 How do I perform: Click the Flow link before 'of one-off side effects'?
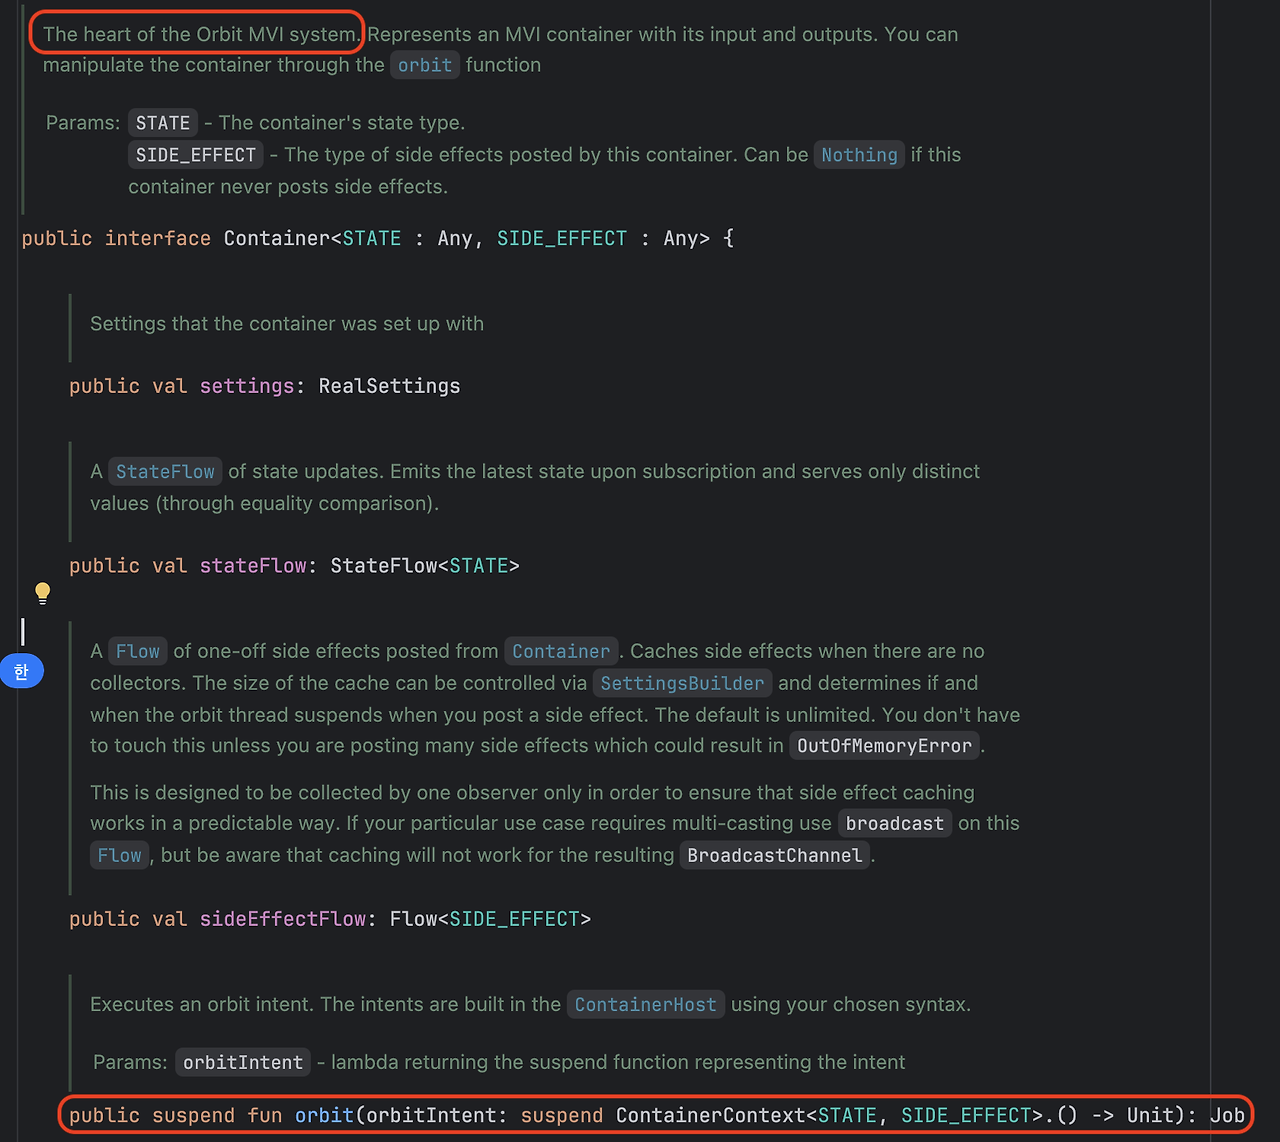pyautogui.click(x=137, y=652)
